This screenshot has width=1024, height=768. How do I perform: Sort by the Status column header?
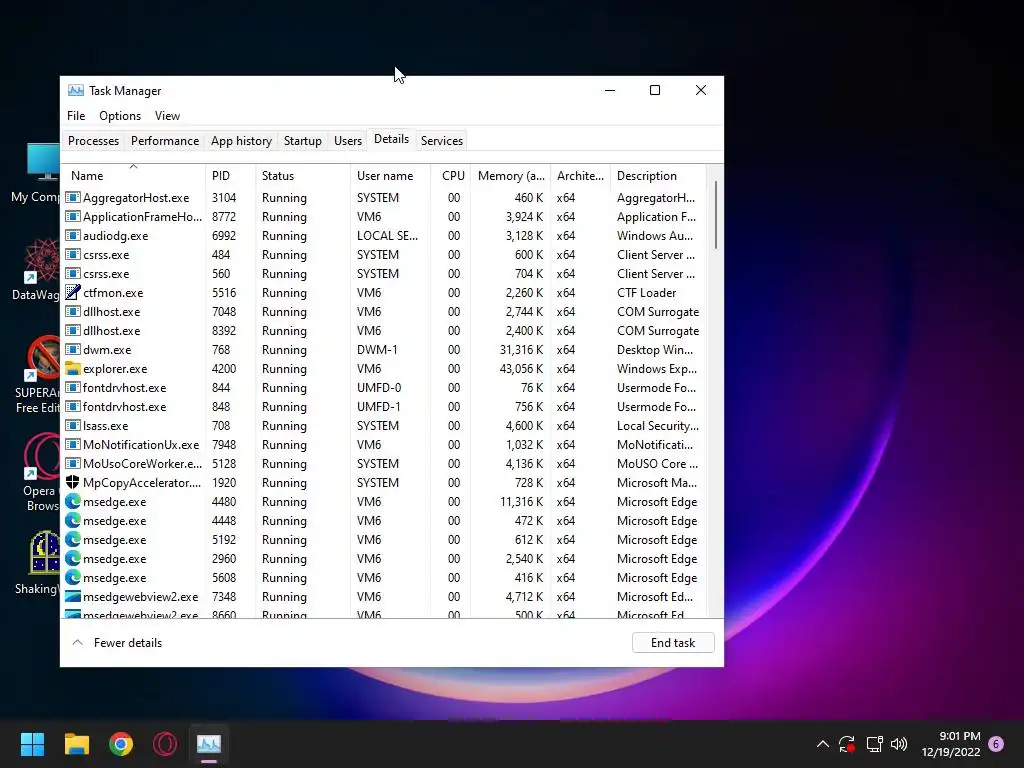click(303, 175)
